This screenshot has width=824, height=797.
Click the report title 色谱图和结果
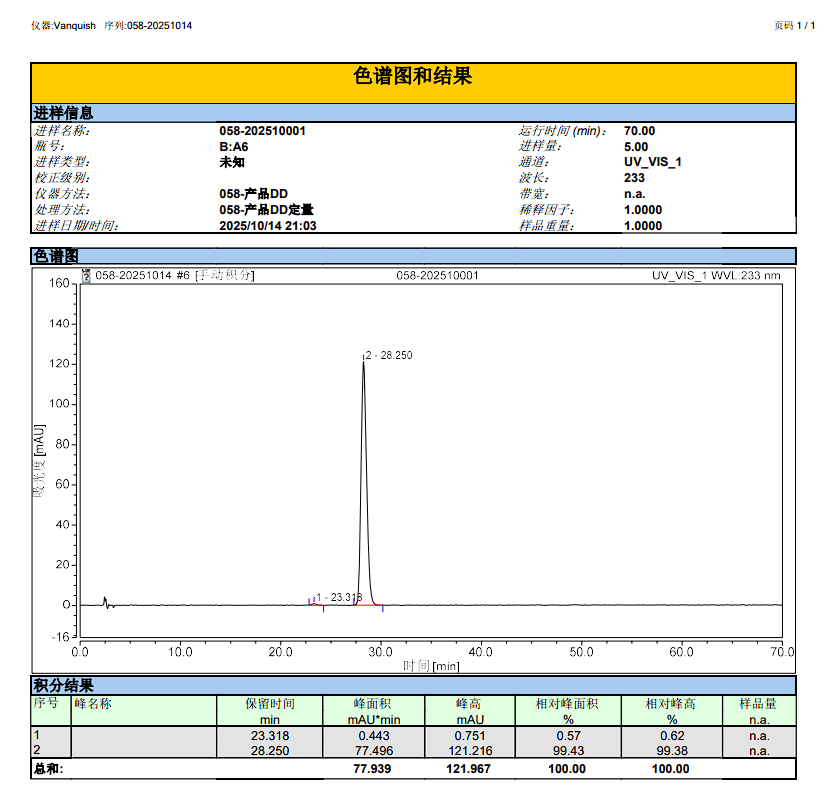[x=413, y=76]
